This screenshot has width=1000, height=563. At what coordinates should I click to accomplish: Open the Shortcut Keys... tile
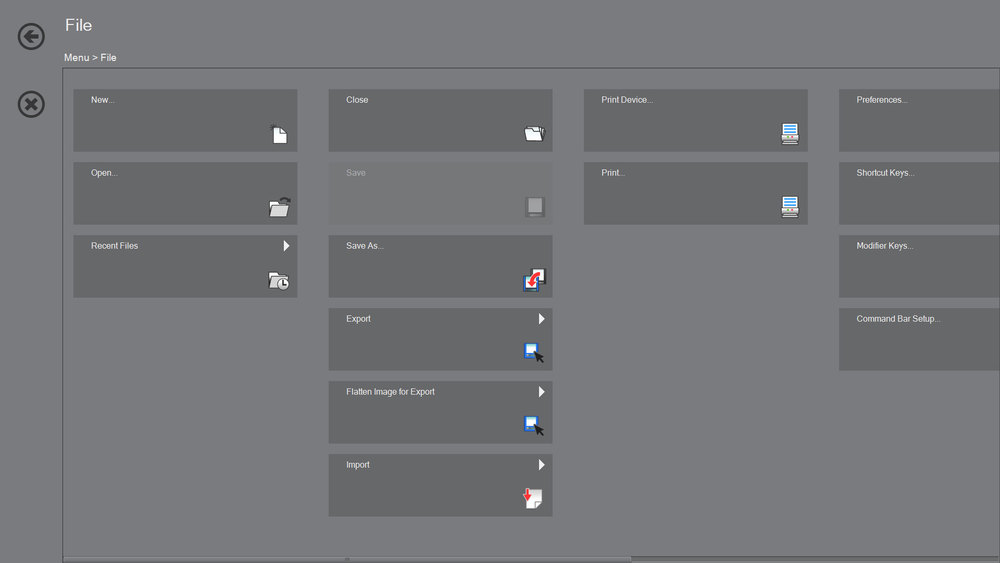tap(919, 193)
